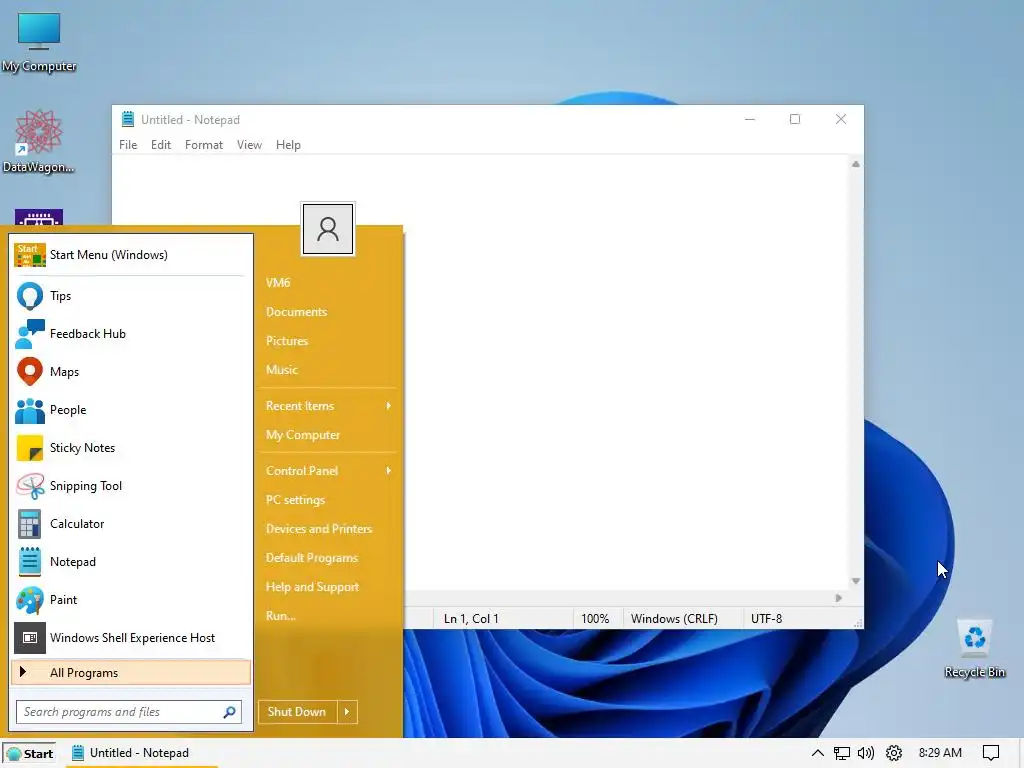Click settings gear in system tray
This screenshot has height=768, width=1024.
pos(894,753)
